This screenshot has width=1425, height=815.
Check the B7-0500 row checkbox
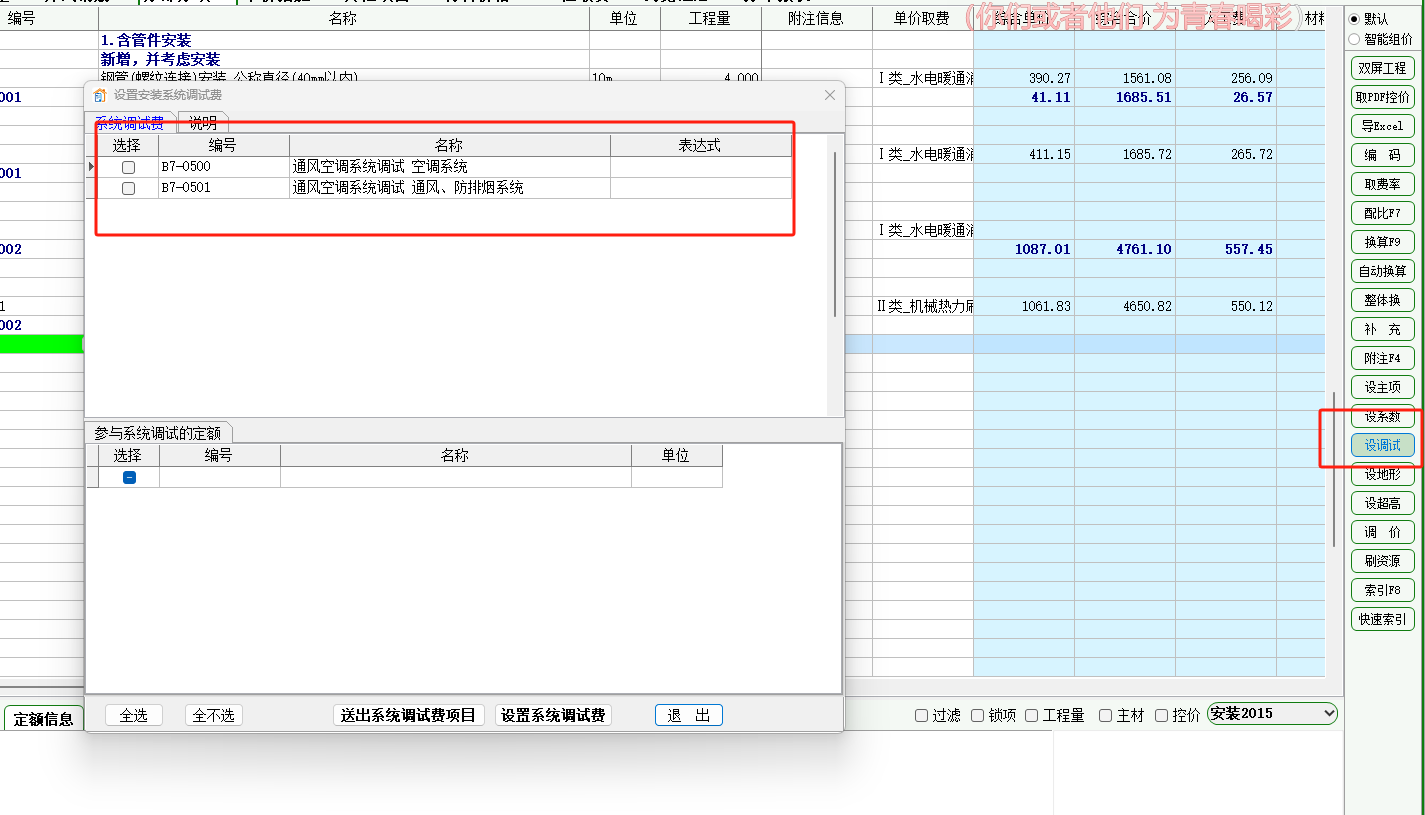pyautogui.click(x=128, y=168)
